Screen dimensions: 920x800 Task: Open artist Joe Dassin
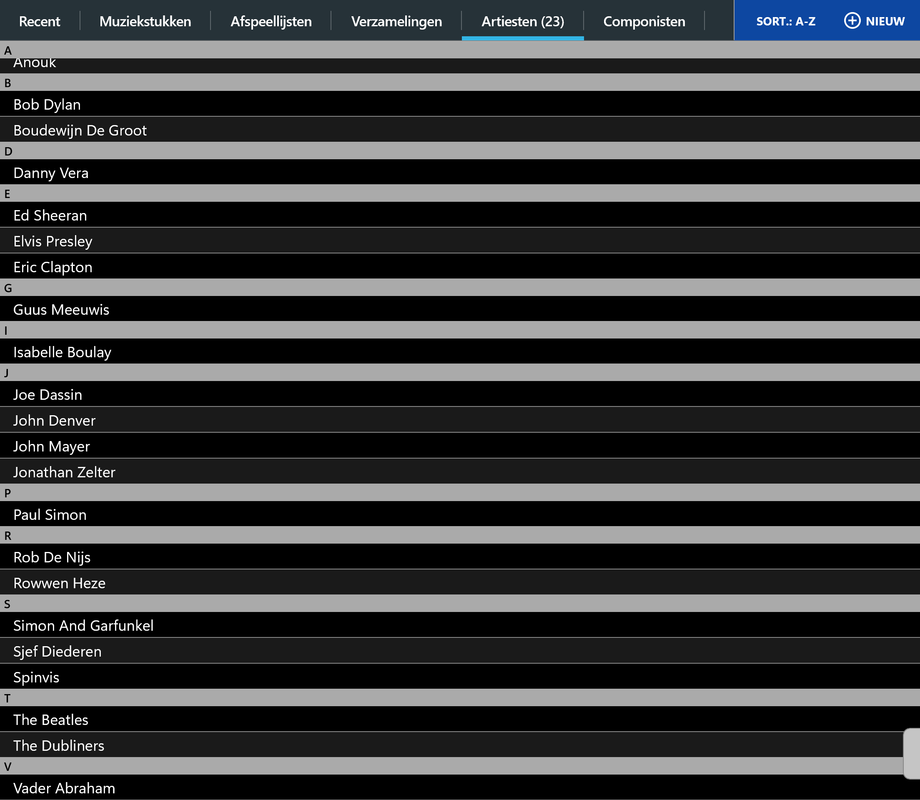(460, 394)
